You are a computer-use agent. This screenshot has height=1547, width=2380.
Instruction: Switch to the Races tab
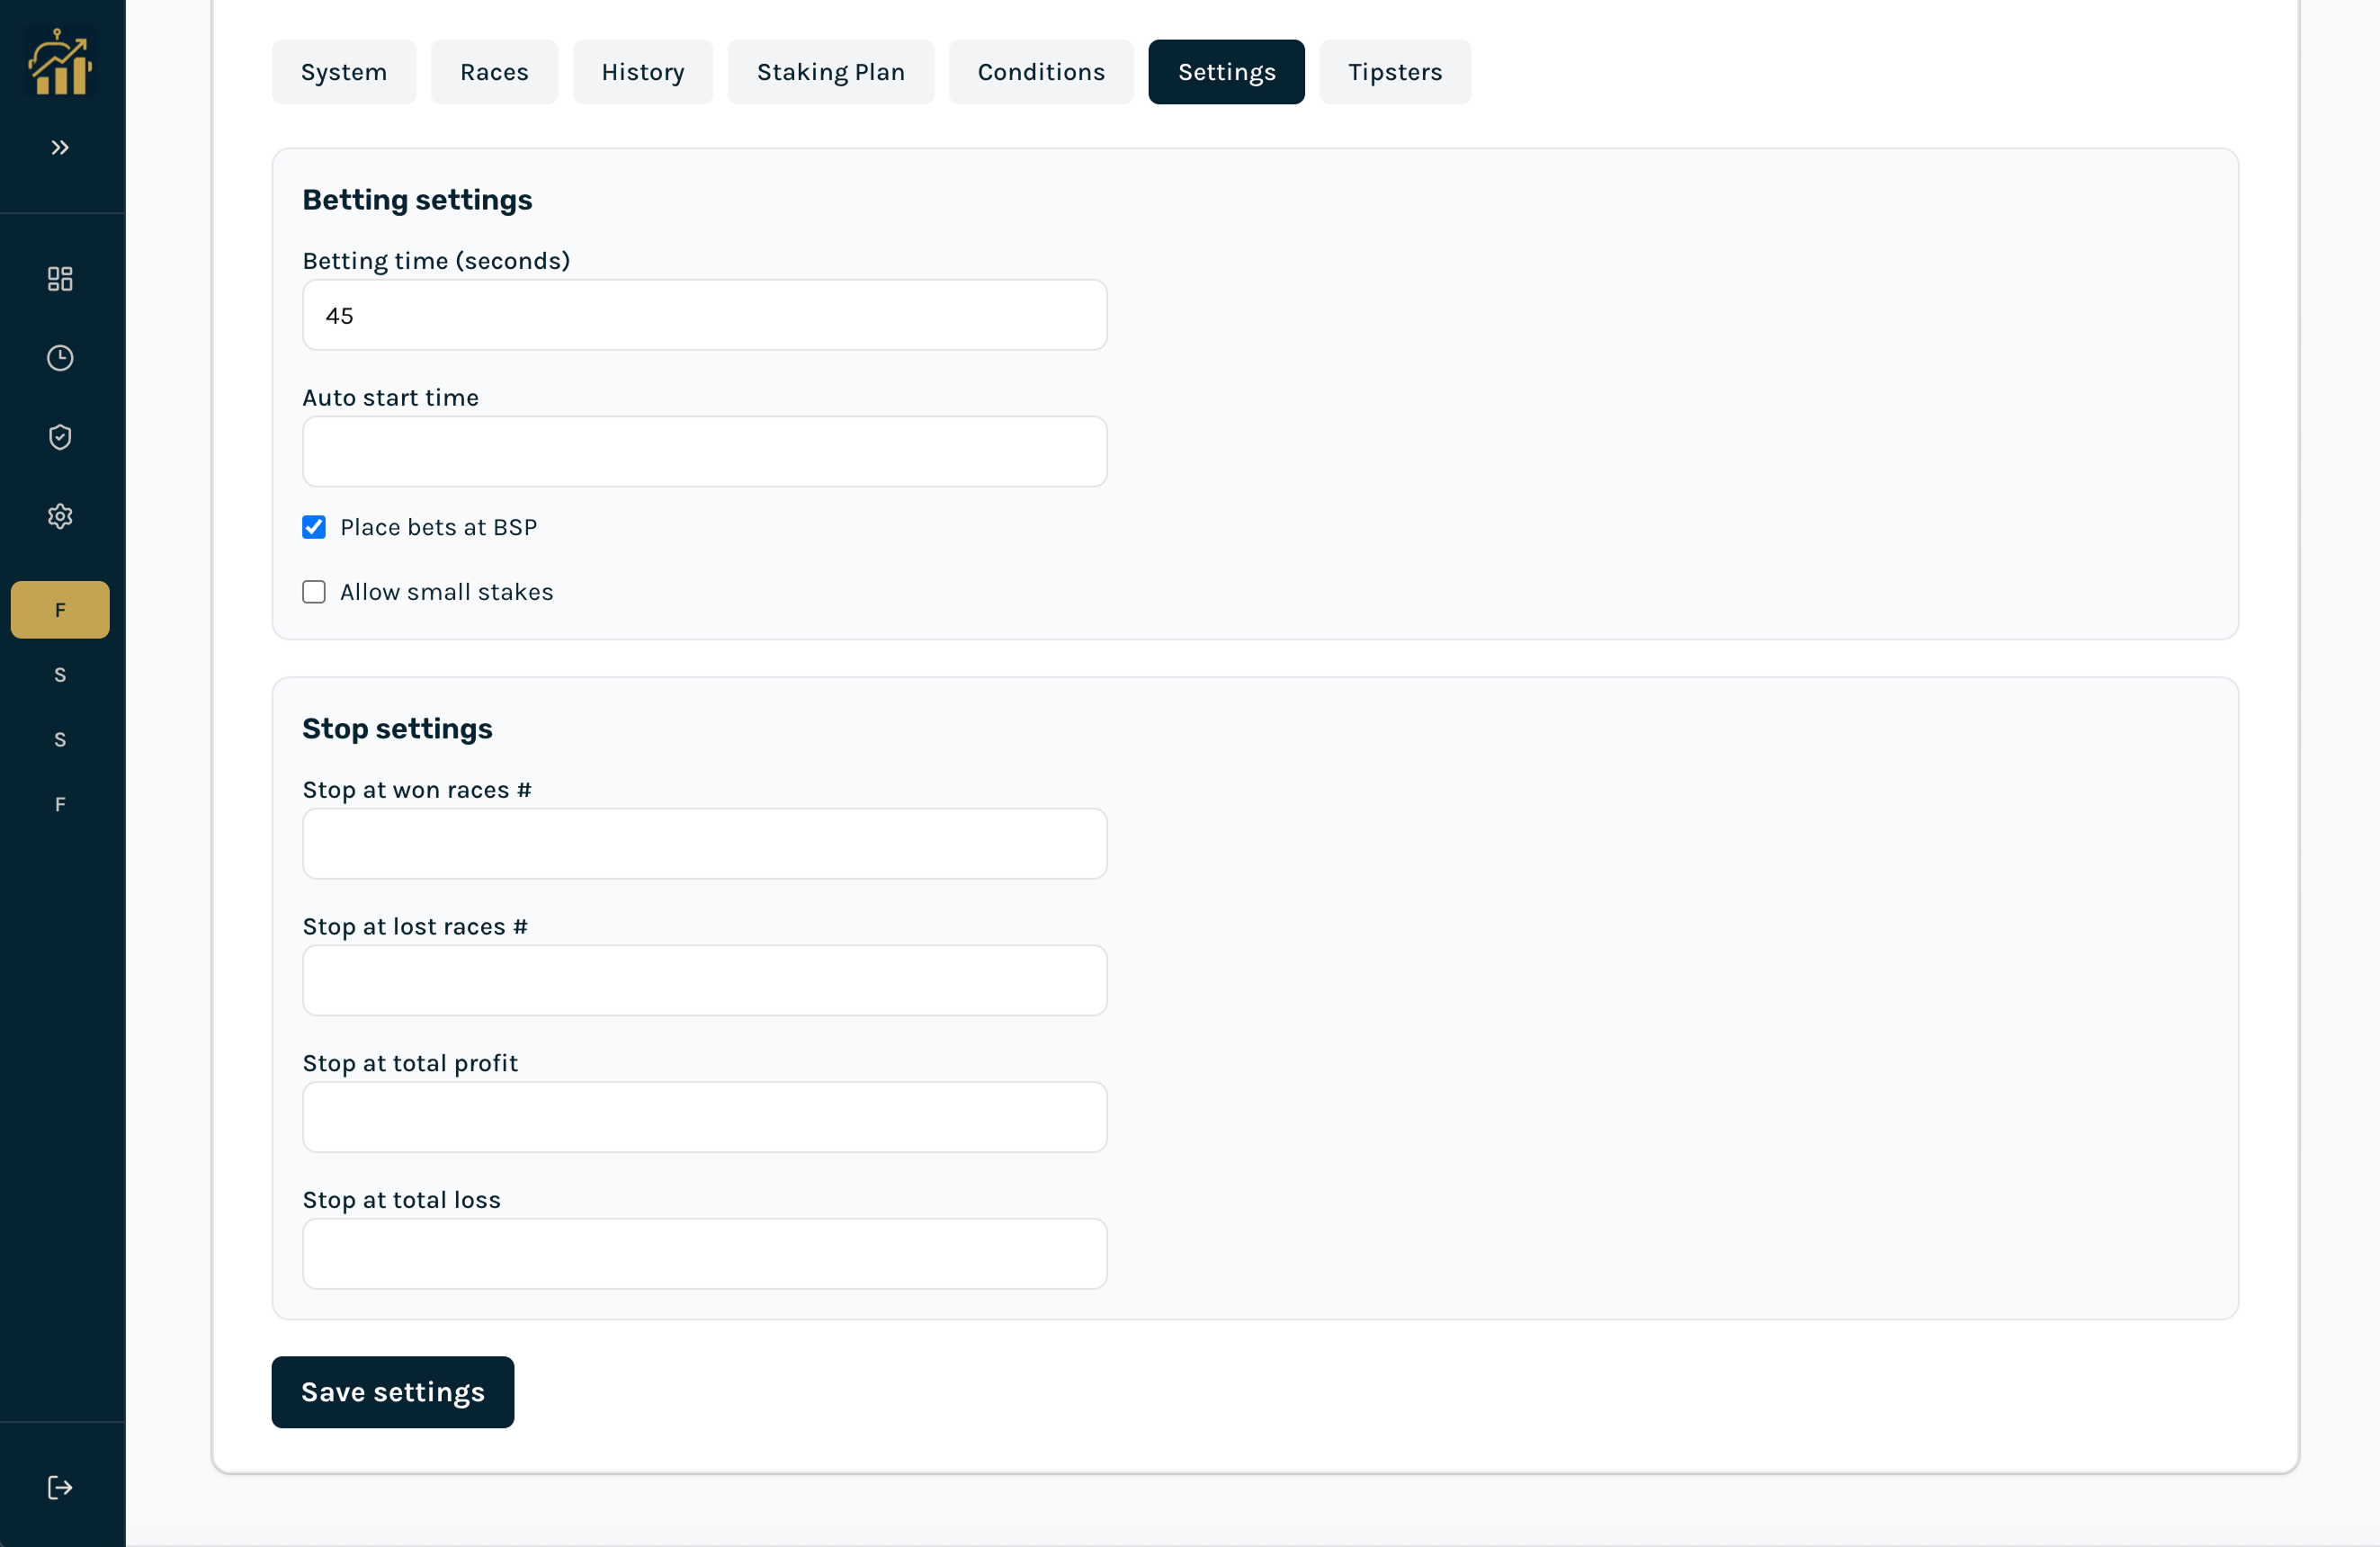(494, 72)
